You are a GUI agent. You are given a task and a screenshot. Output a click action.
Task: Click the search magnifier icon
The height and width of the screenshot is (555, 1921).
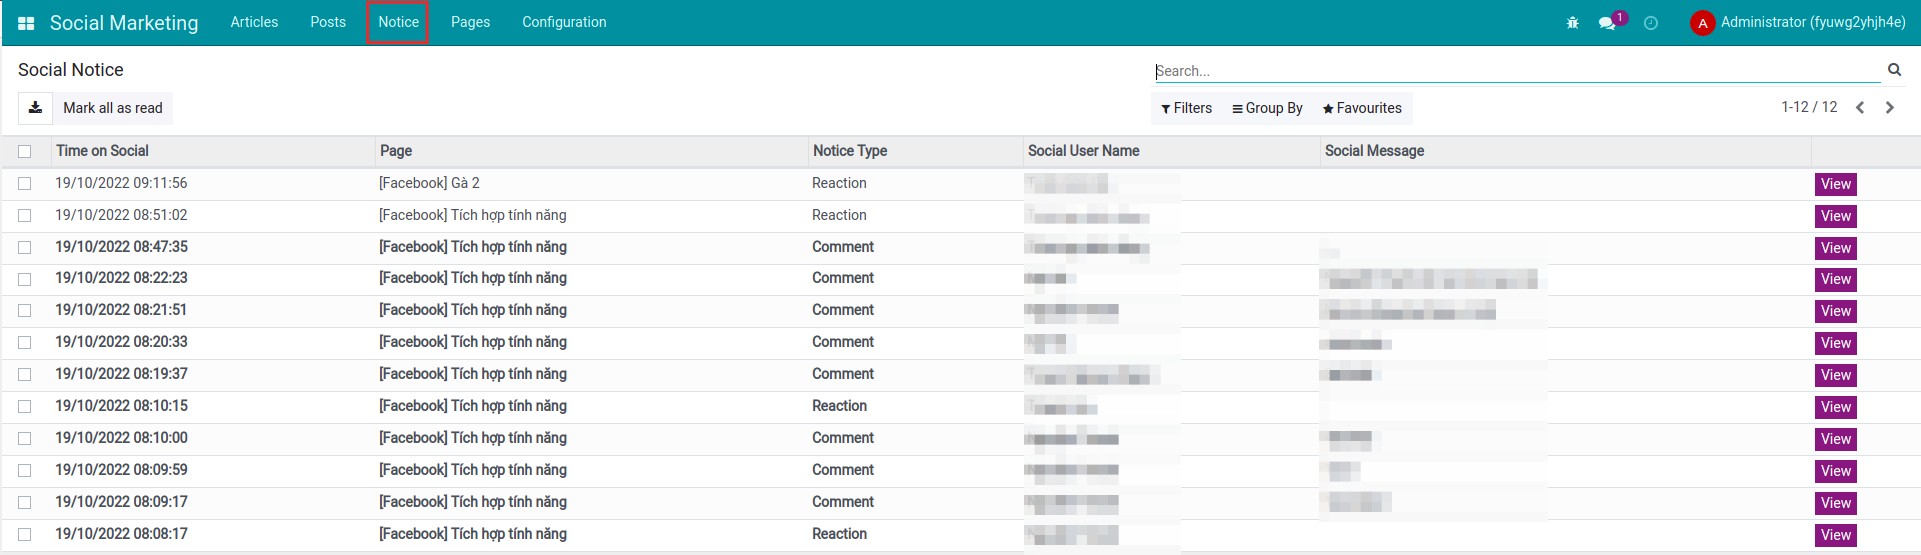[x=1894, y=70]
